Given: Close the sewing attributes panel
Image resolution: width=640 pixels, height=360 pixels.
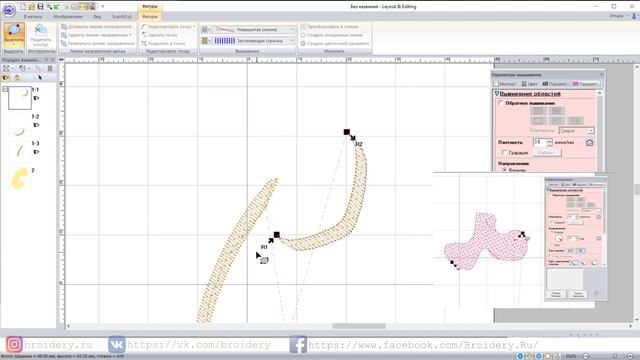Looking at the screenshot, I should pos(602,75).
